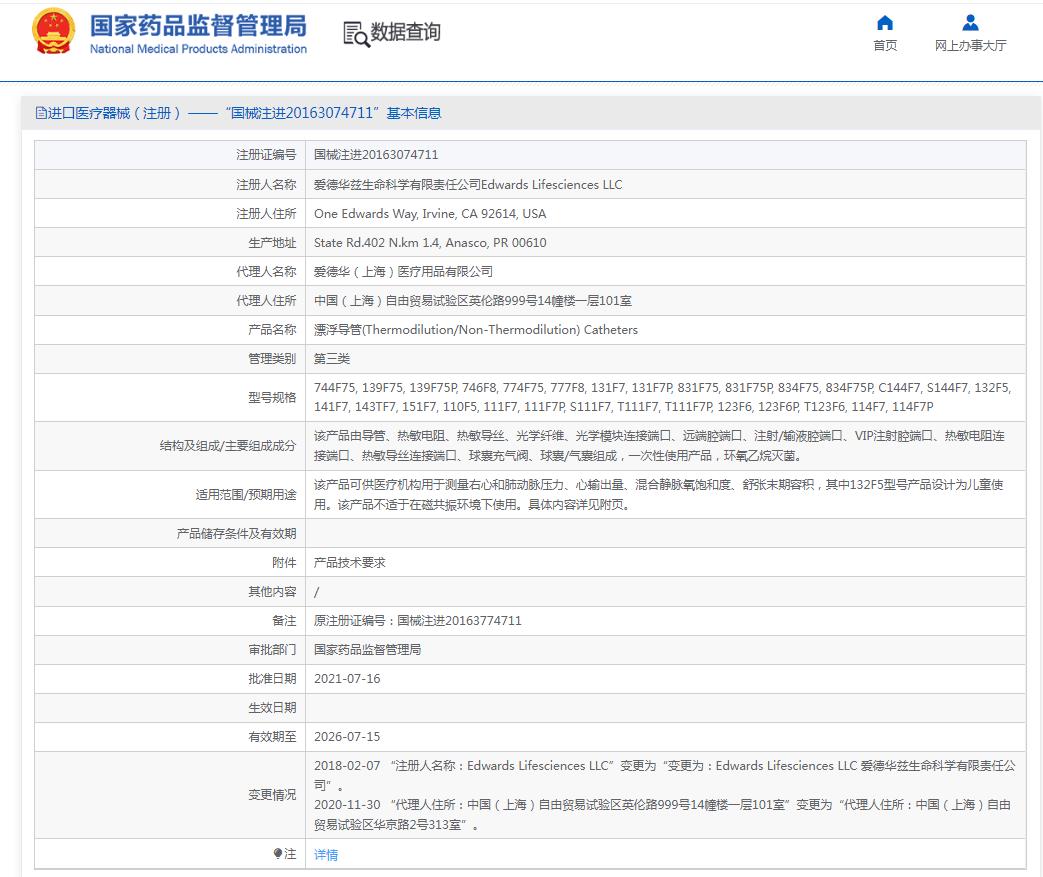Click the attachment value 产品技术要求
Screen dimensions: 1043x877
[350, 562]
